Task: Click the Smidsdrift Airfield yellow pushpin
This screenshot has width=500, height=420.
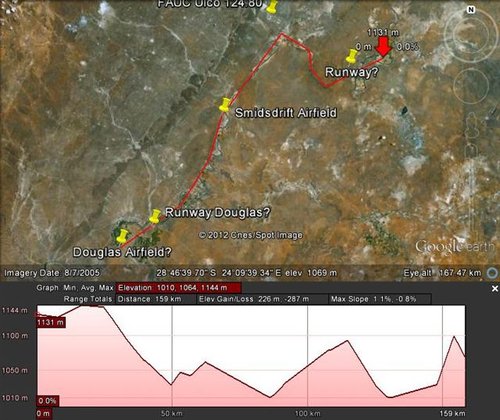Action: (x=225, y=105)
